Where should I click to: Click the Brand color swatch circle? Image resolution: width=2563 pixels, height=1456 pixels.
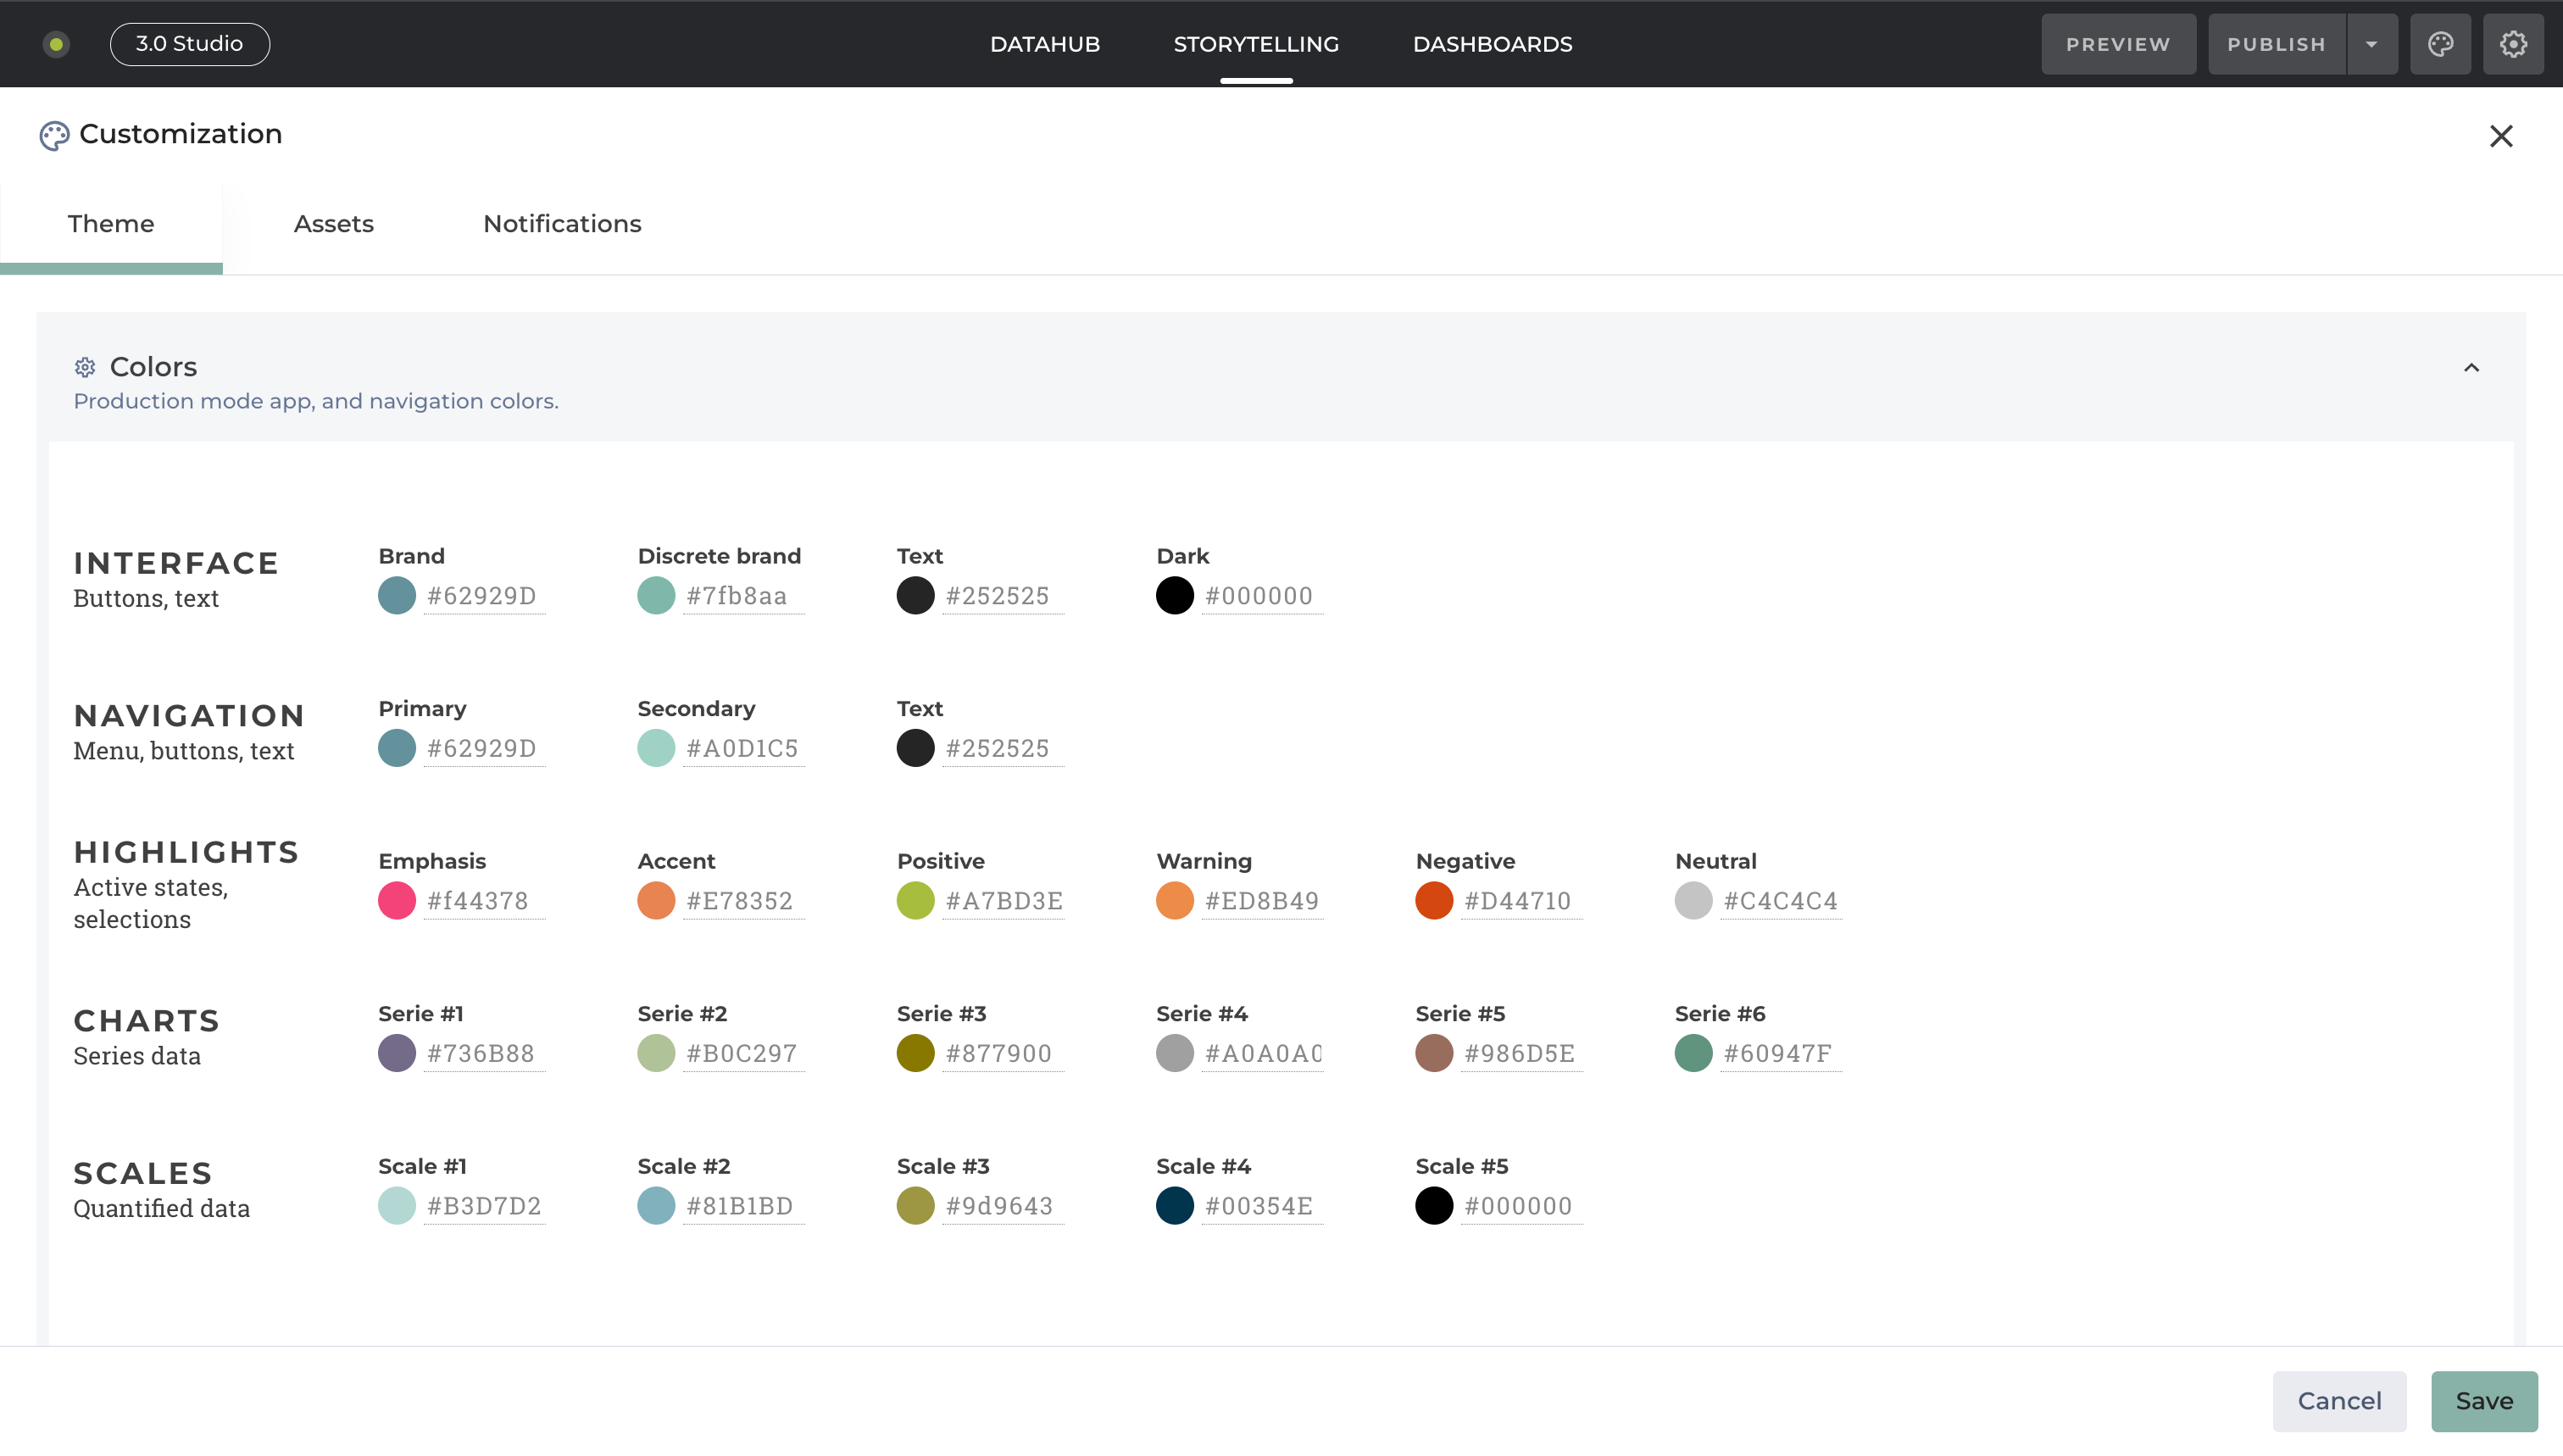pyautogui.click(x=397, y=595)
